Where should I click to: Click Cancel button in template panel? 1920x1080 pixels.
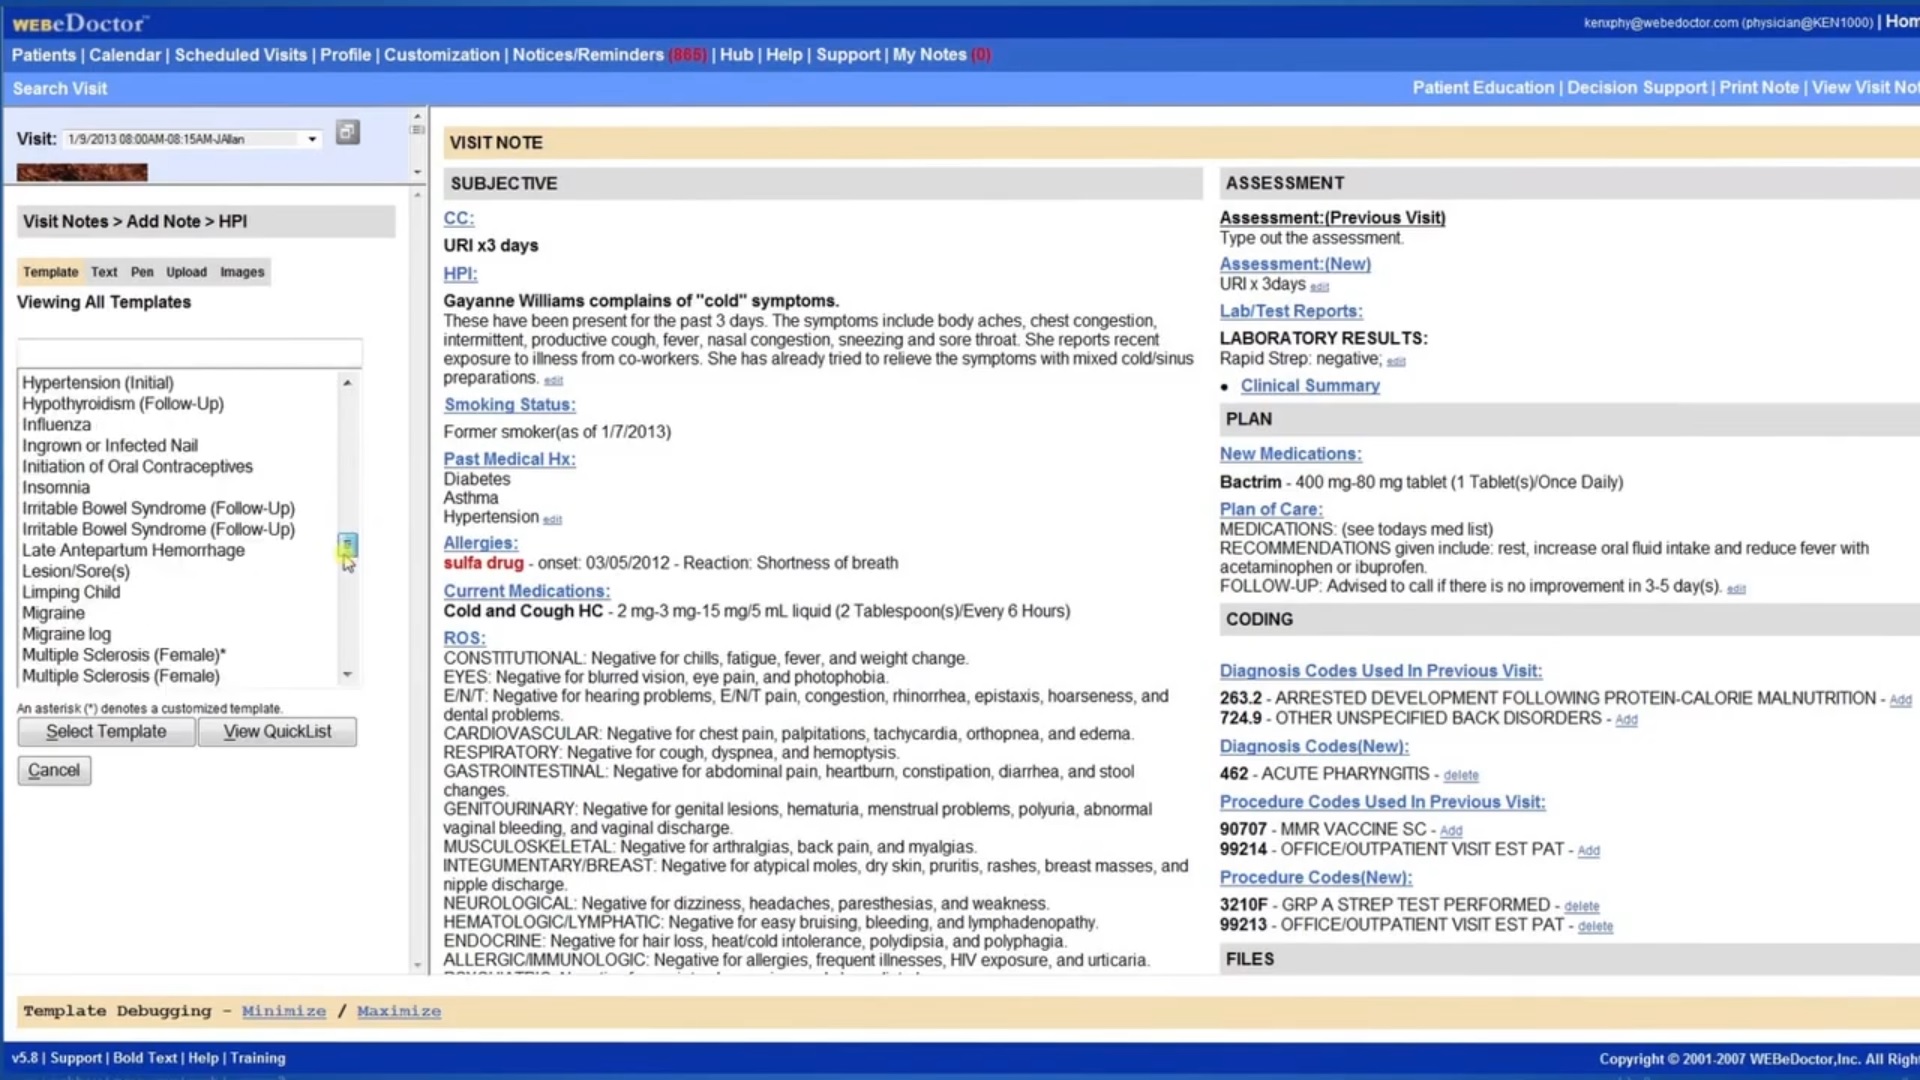click(x=53, y=769)
